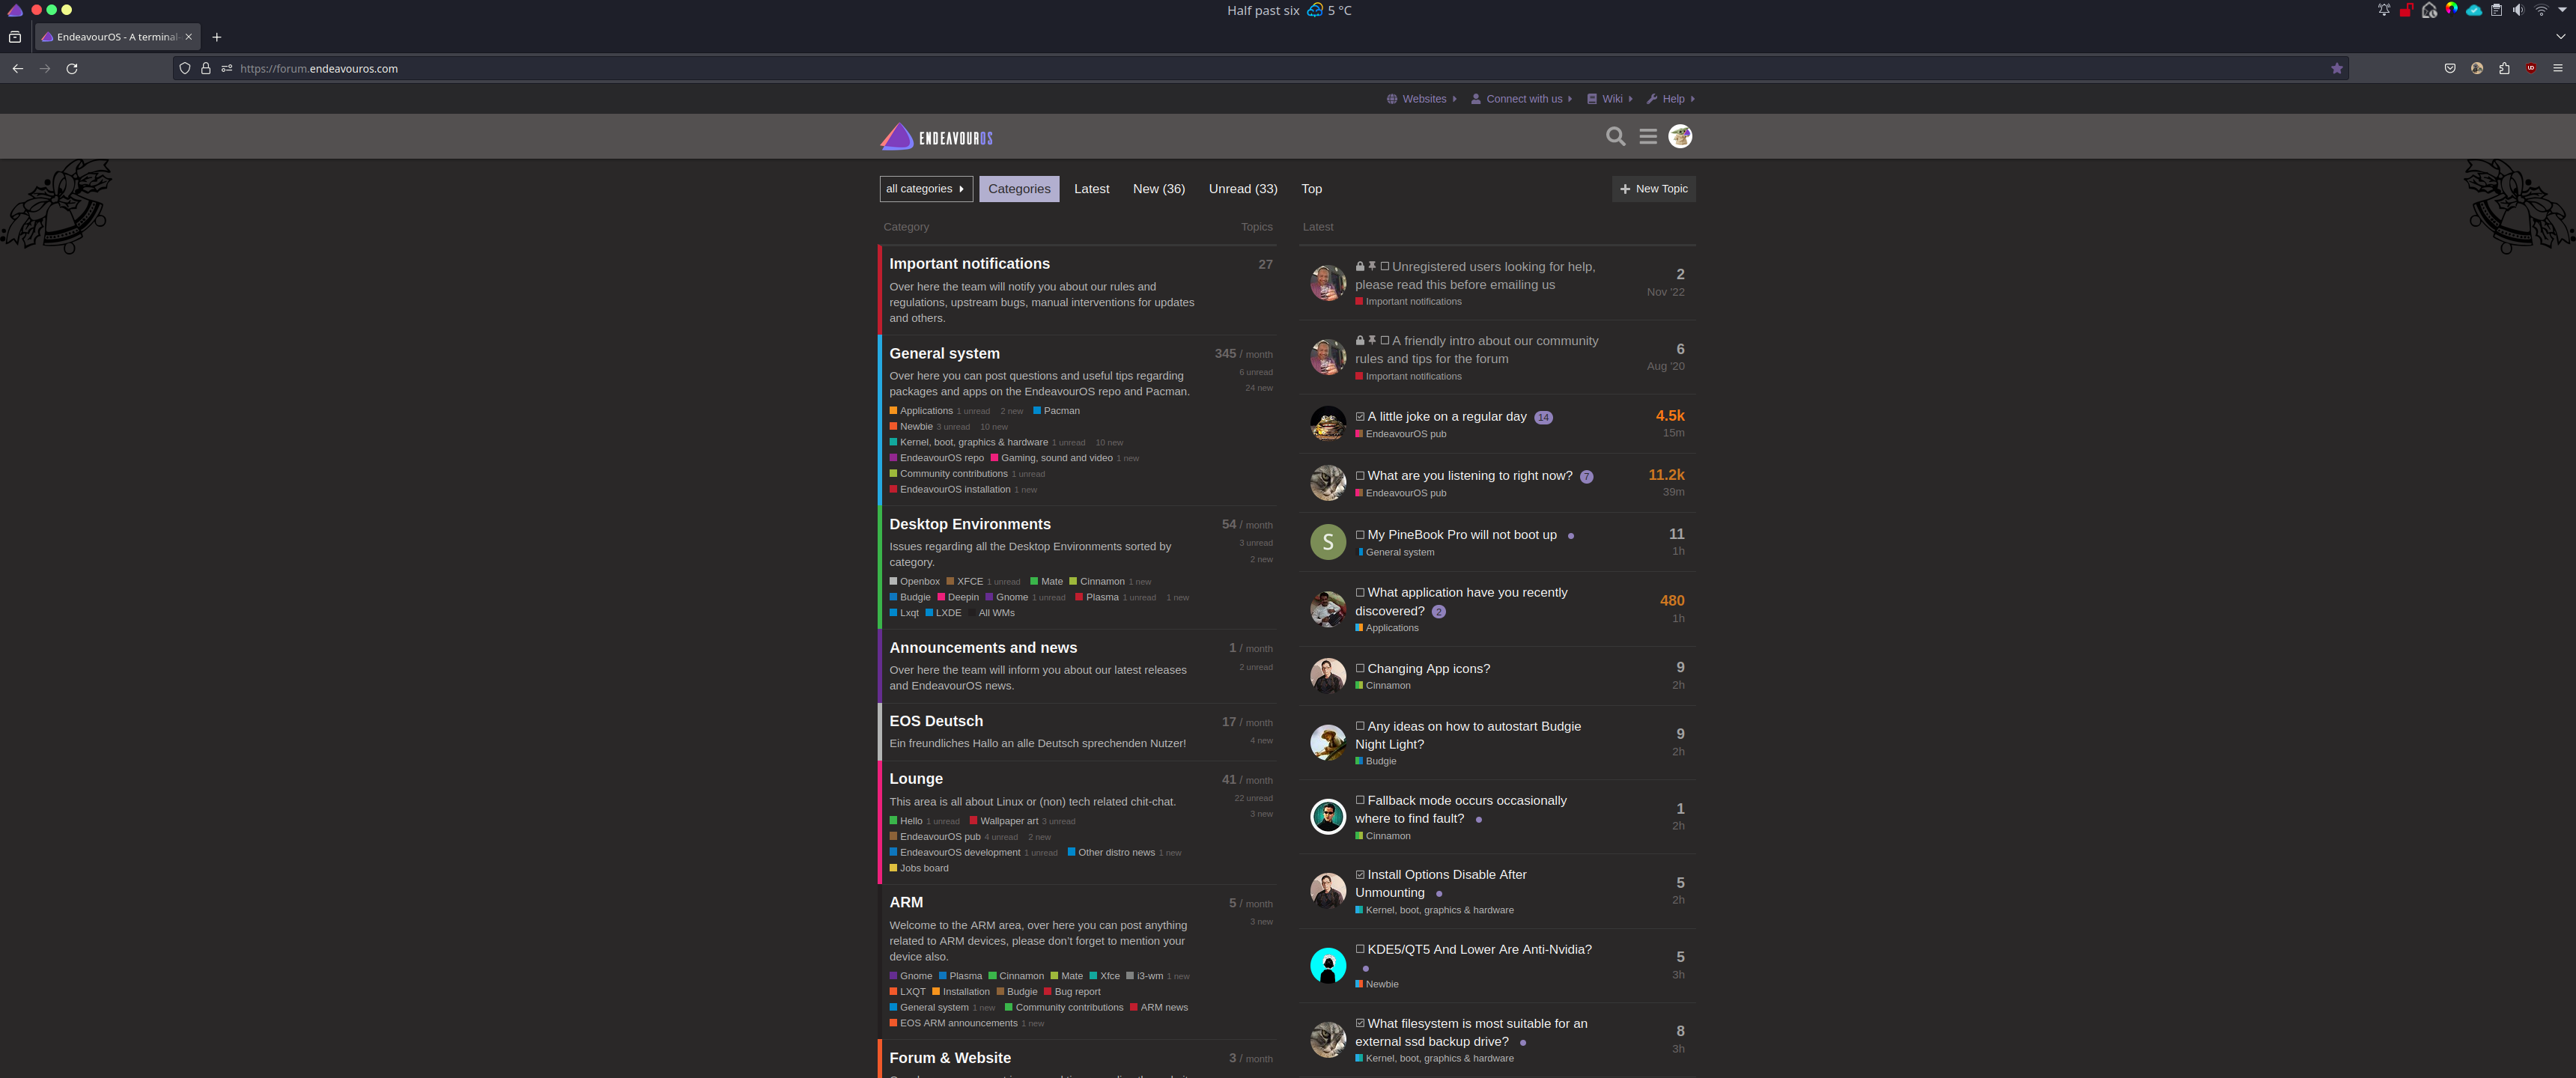
Task: Open the notification bell in system tray
Action: 2384,10
